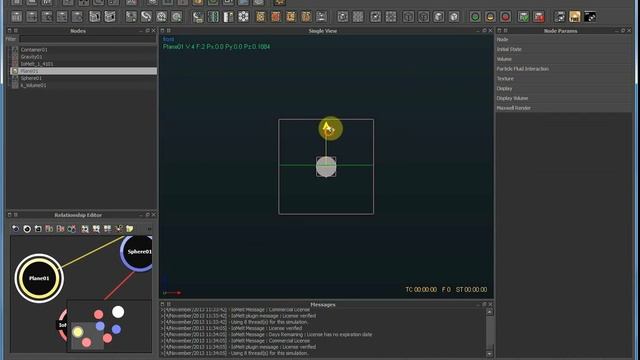Expand the Node section in Node Params

point(564,39)
